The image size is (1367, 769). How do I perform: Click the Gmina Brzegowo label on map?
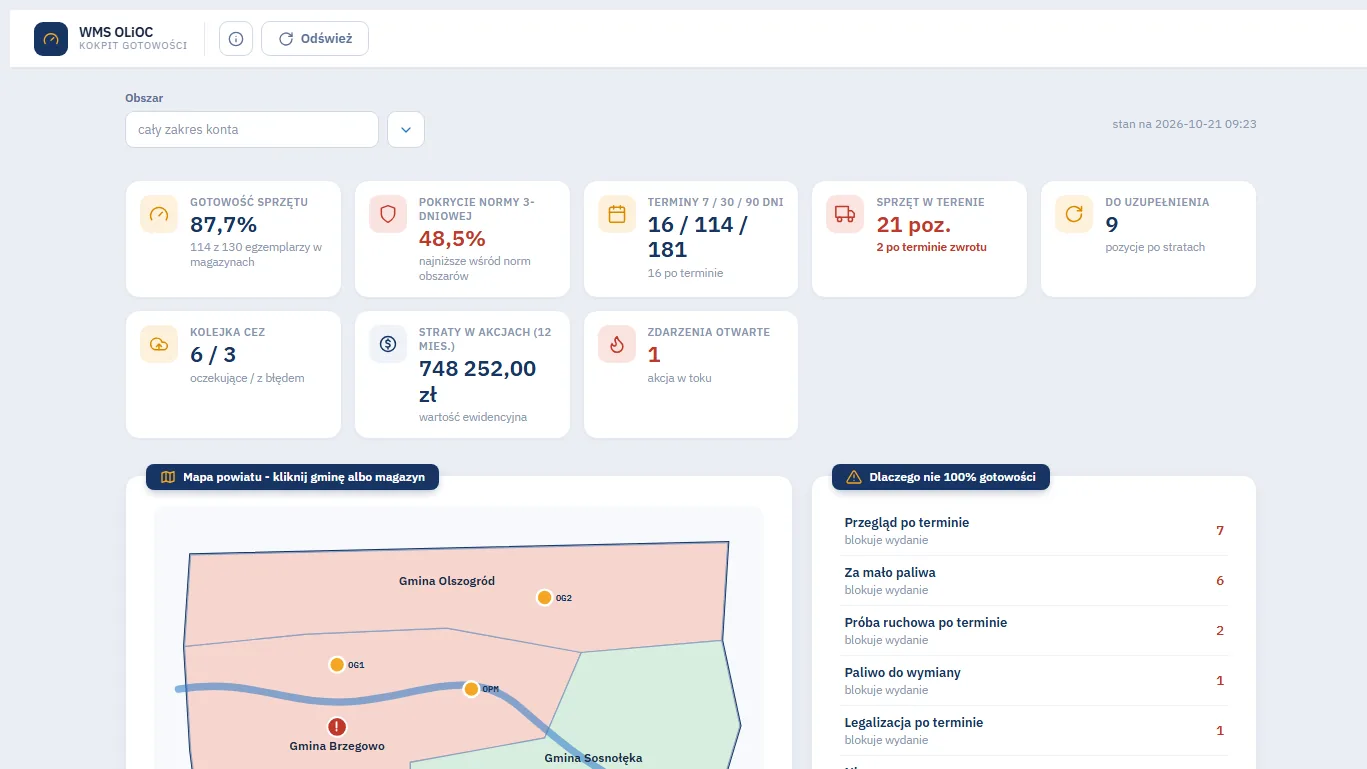337,746
